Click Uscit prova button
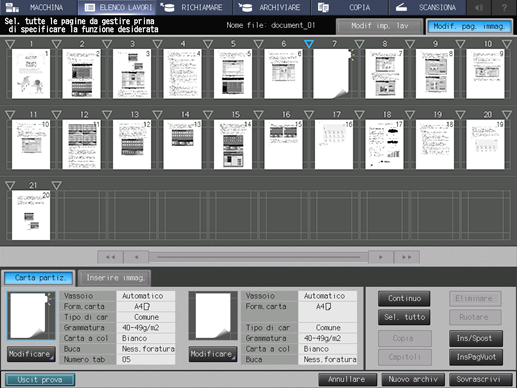Image resolution: width=517 pixels, height=388 pixels. [40, 380]
